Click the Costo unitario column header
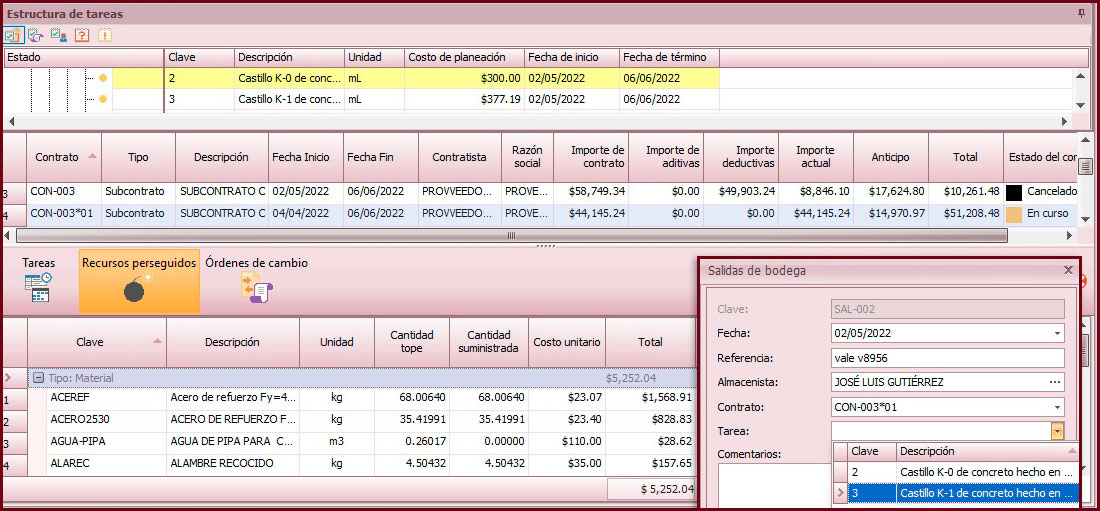The image size is (1100, 511). 567,343
